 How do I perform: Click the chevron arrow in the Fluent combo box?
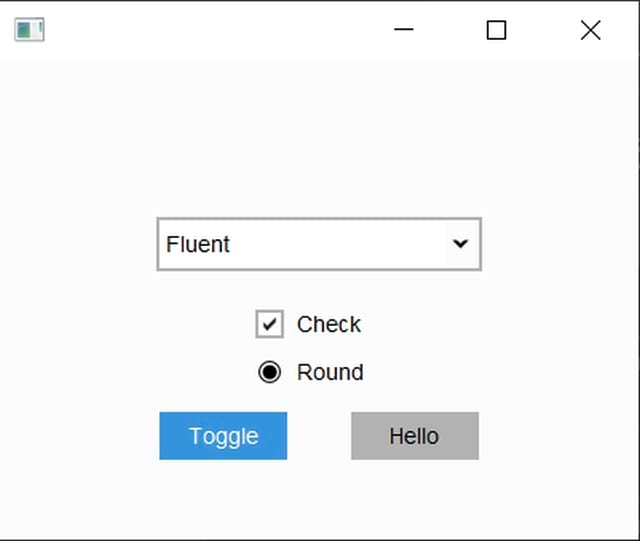[460, 244]
